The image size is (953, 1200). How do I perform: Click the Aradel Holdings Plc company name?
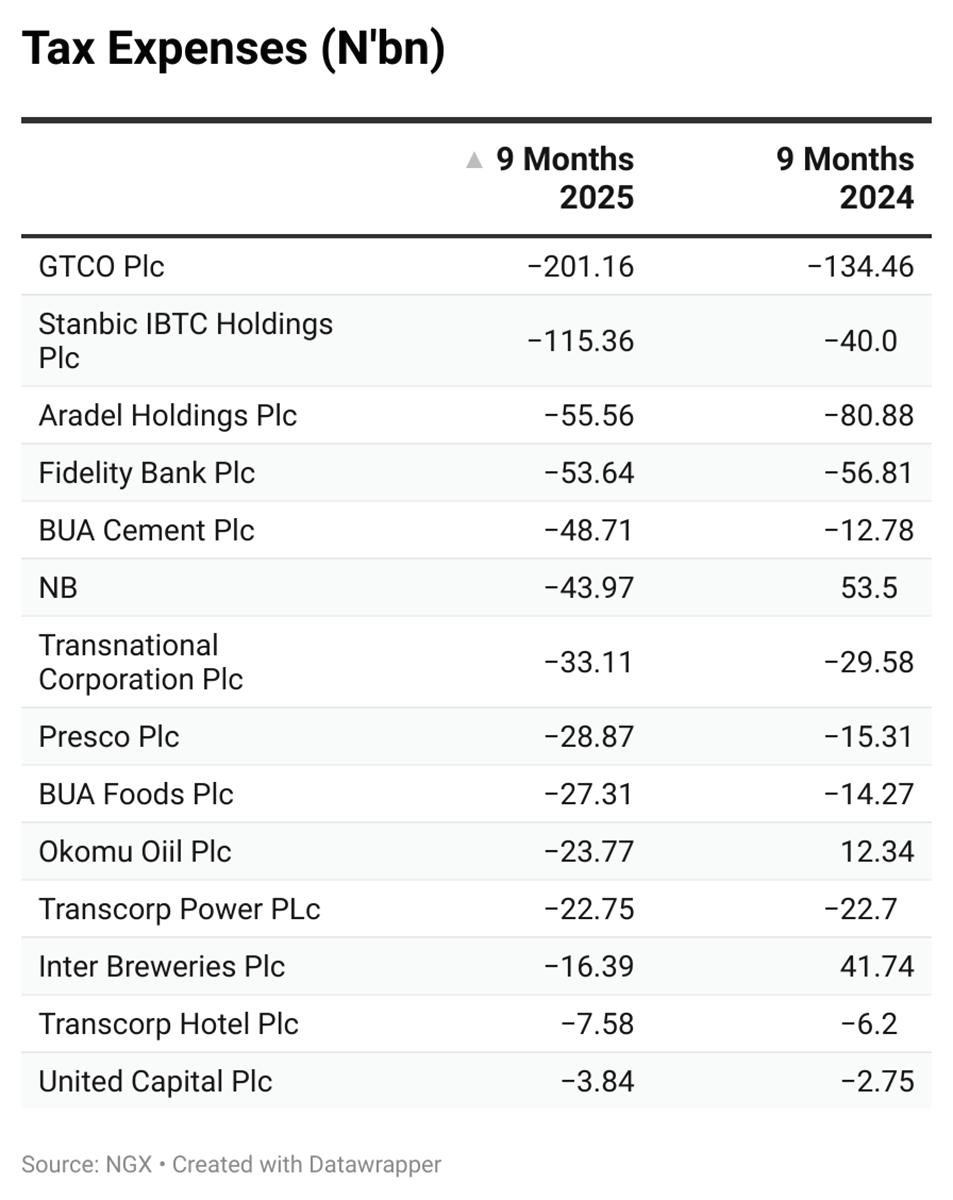[167, 415]
